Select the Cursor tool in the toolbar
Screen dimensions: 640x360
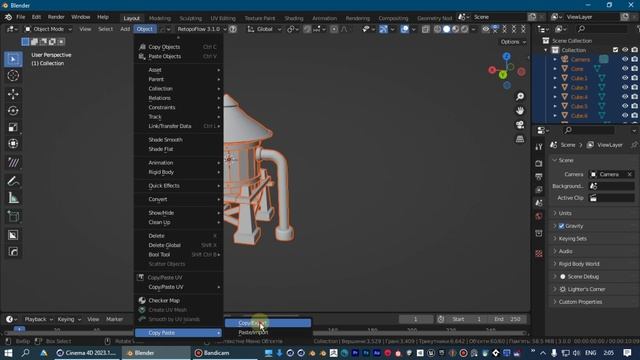coord(13,76)
